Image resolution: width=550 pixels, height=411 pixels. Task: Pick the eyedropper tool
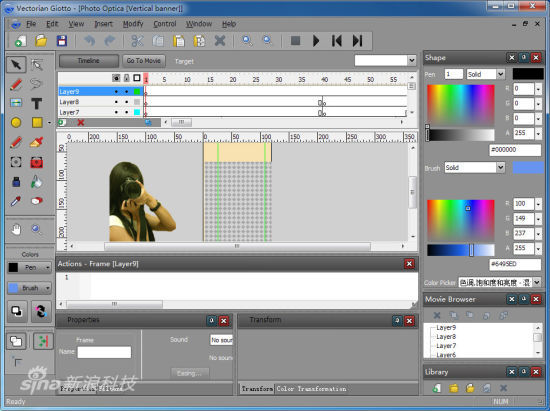[16, 201]
